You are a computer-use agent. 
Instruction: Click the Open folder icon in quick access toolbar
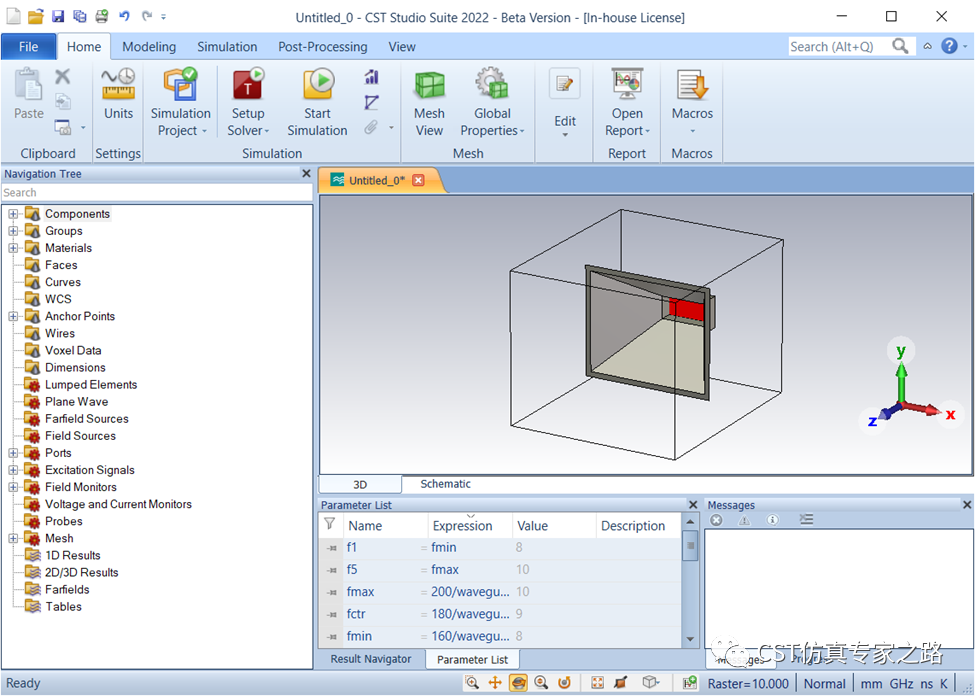(x=35, y=16)
